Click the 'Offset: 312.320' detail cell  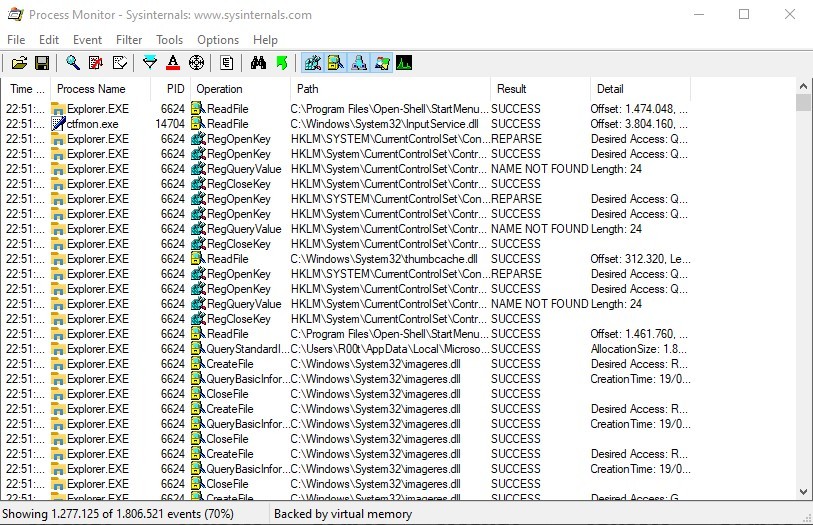640,259
